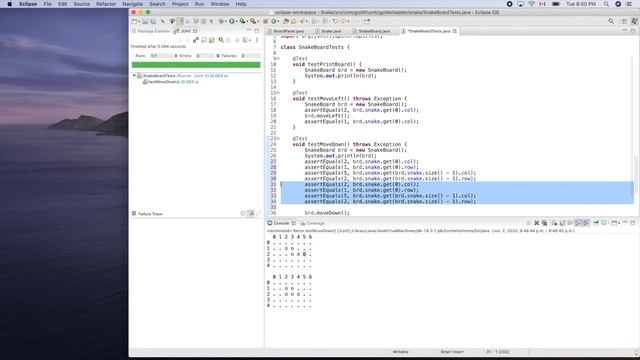The image size is (640, 360).
Task: Click Failure Trace panel label
Action: 150,213
